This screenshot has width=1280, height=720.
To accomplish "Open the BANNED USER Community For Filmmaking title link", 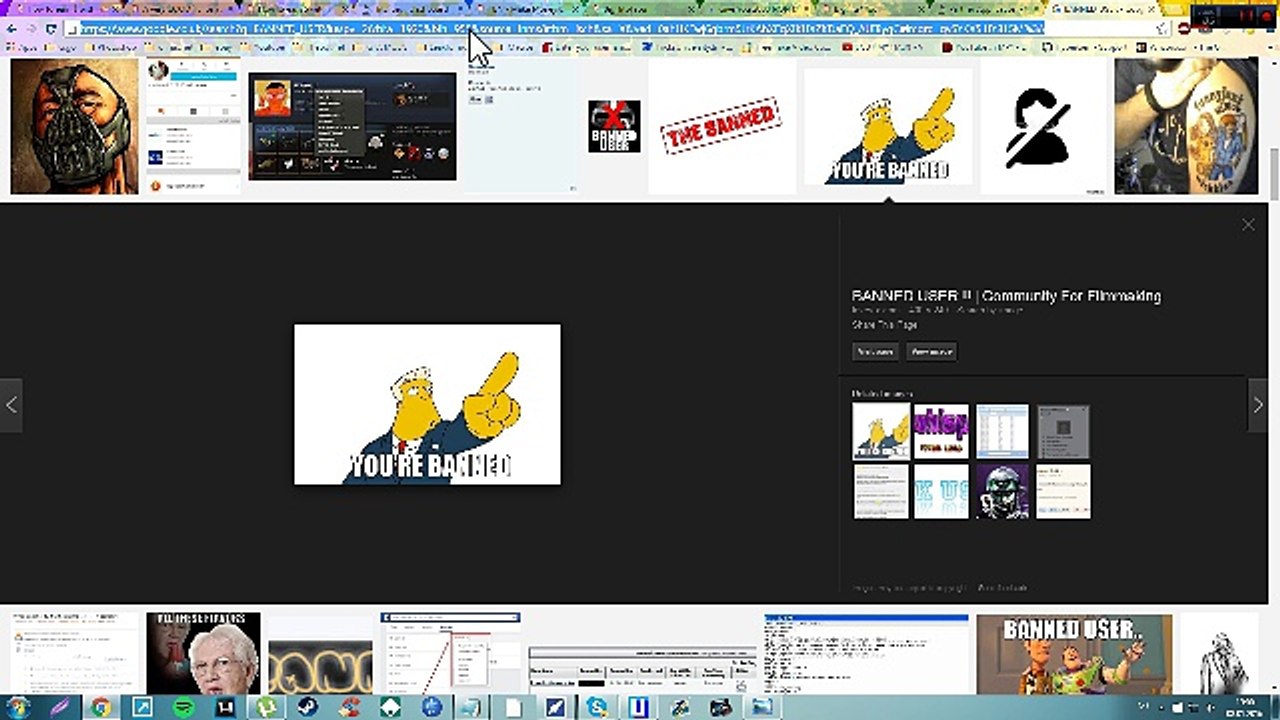I will [1006, 296].
